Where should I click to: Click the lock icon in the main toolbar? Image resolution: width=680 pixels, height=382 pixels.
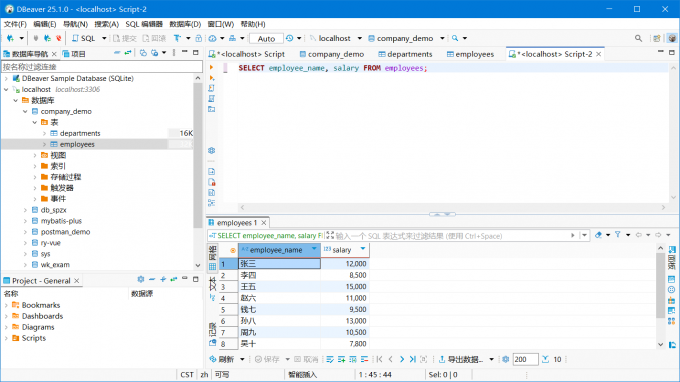[x=199, y=38]
